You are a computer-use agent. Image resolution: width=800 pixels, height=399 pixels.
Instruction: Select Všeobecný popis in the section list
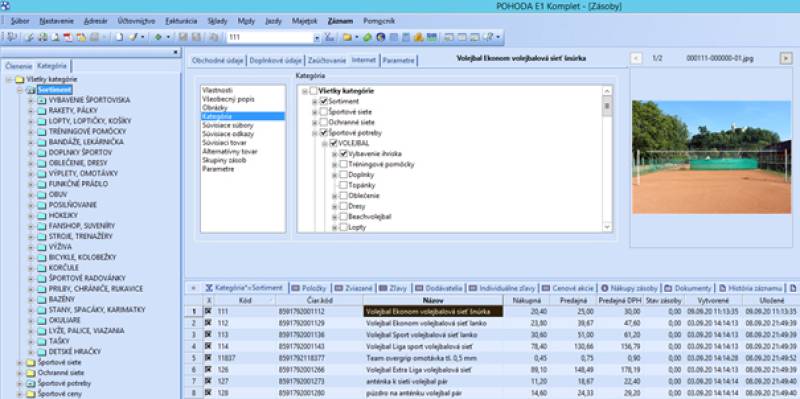[228, 99]
